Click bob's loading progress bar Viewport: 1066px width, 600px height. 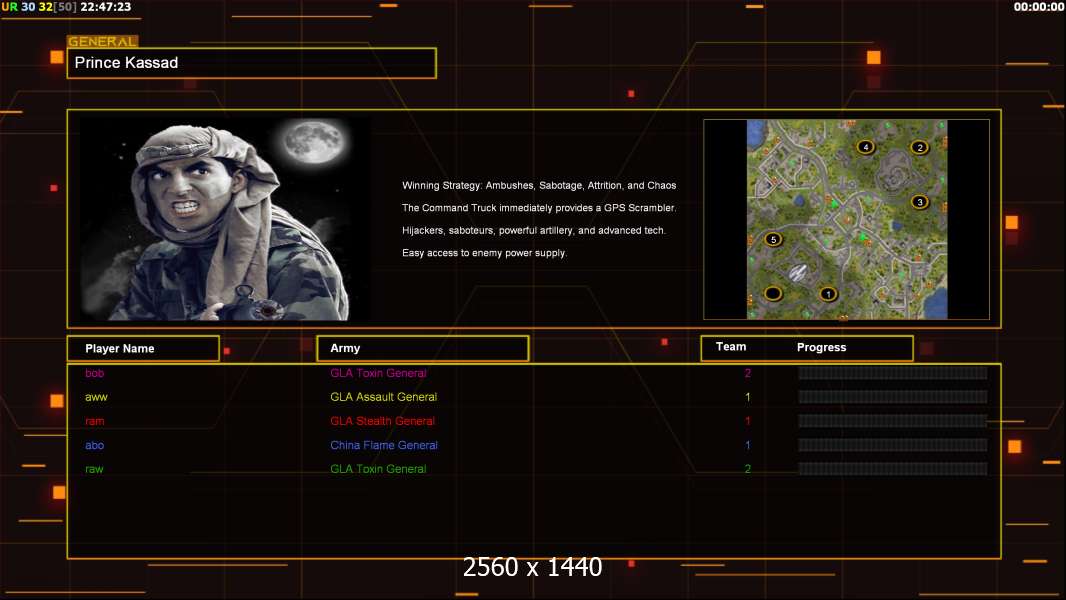893,373
